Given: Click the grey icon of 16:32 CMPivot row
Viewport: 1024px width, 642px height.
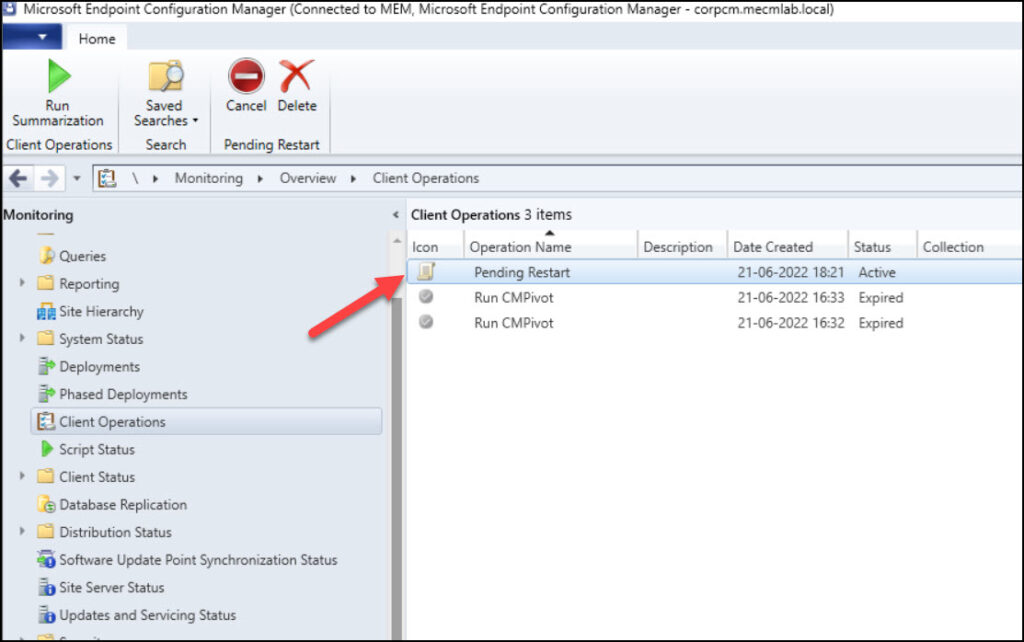Looking at the screenshot, I should coord(426,322).
